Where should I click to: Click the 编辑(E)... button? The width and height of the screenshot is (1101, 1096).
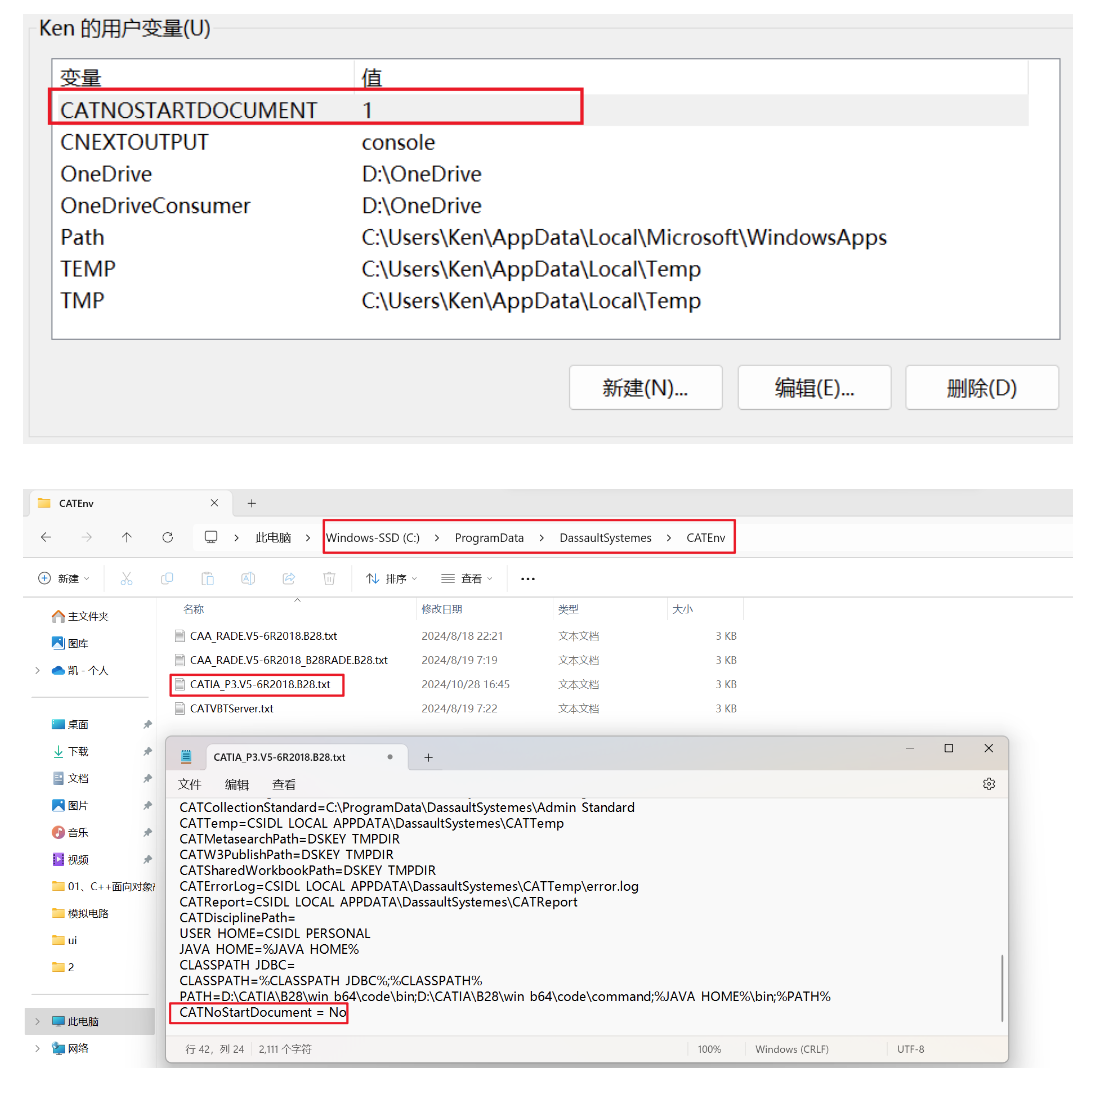pos(815,388)
